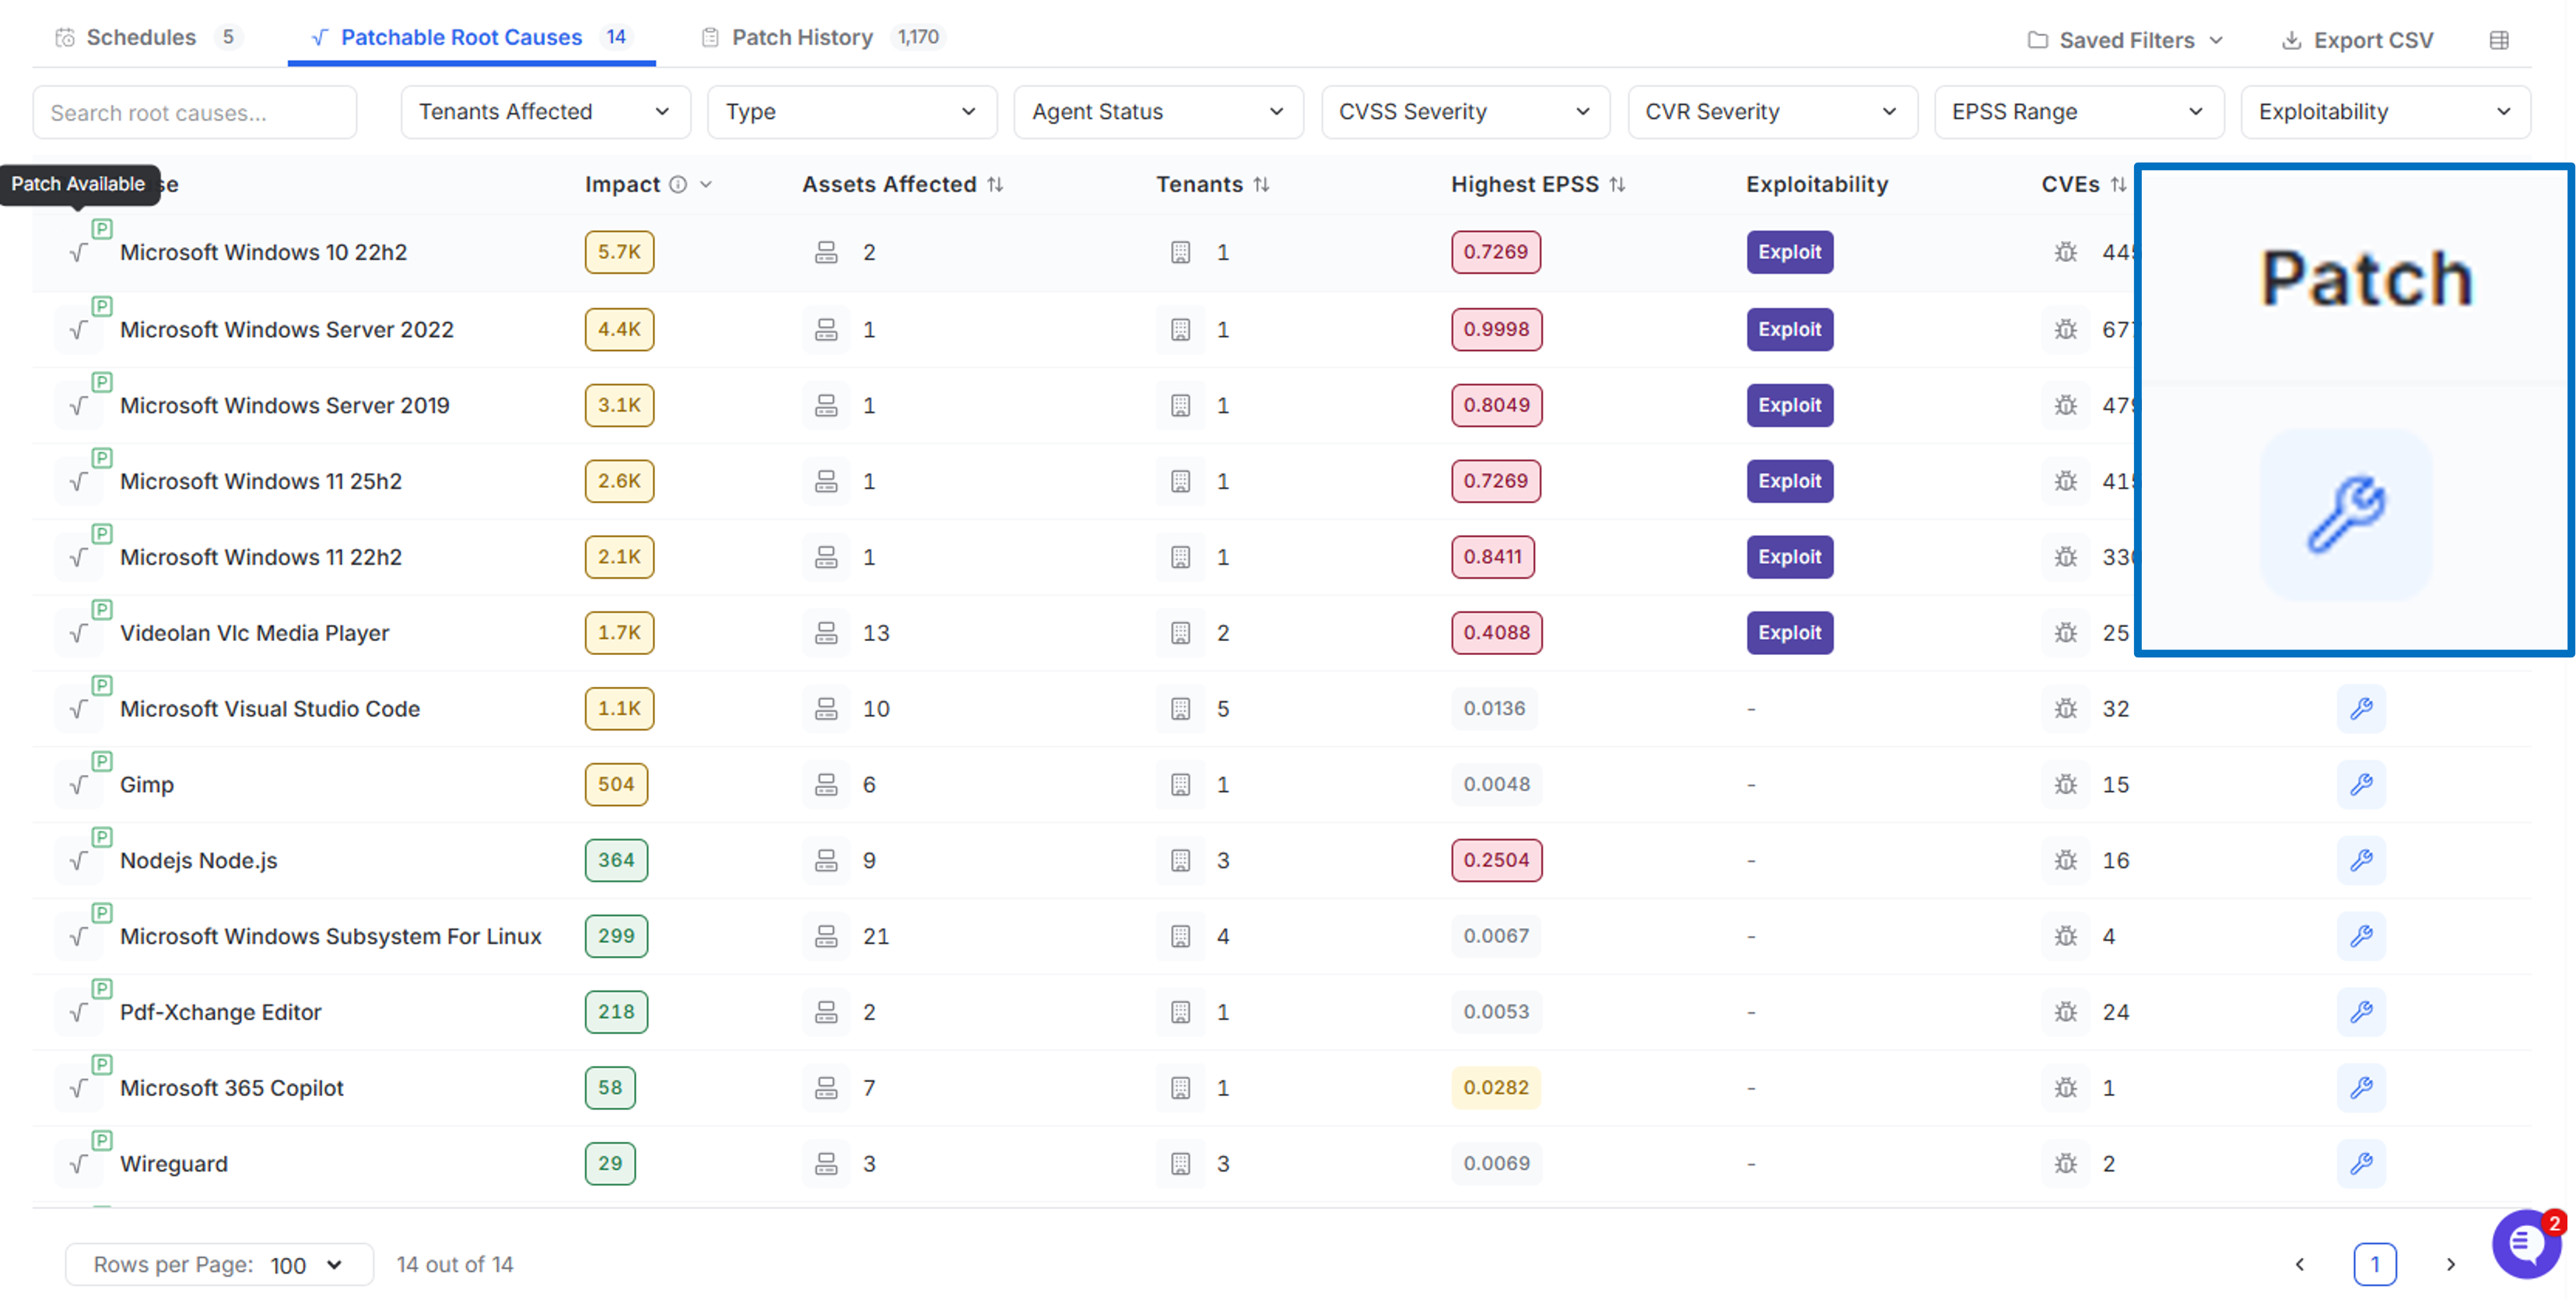Click the Export CSV button
The width and height of the screenshot is (2576, 1300).
tap(2357, 40)
